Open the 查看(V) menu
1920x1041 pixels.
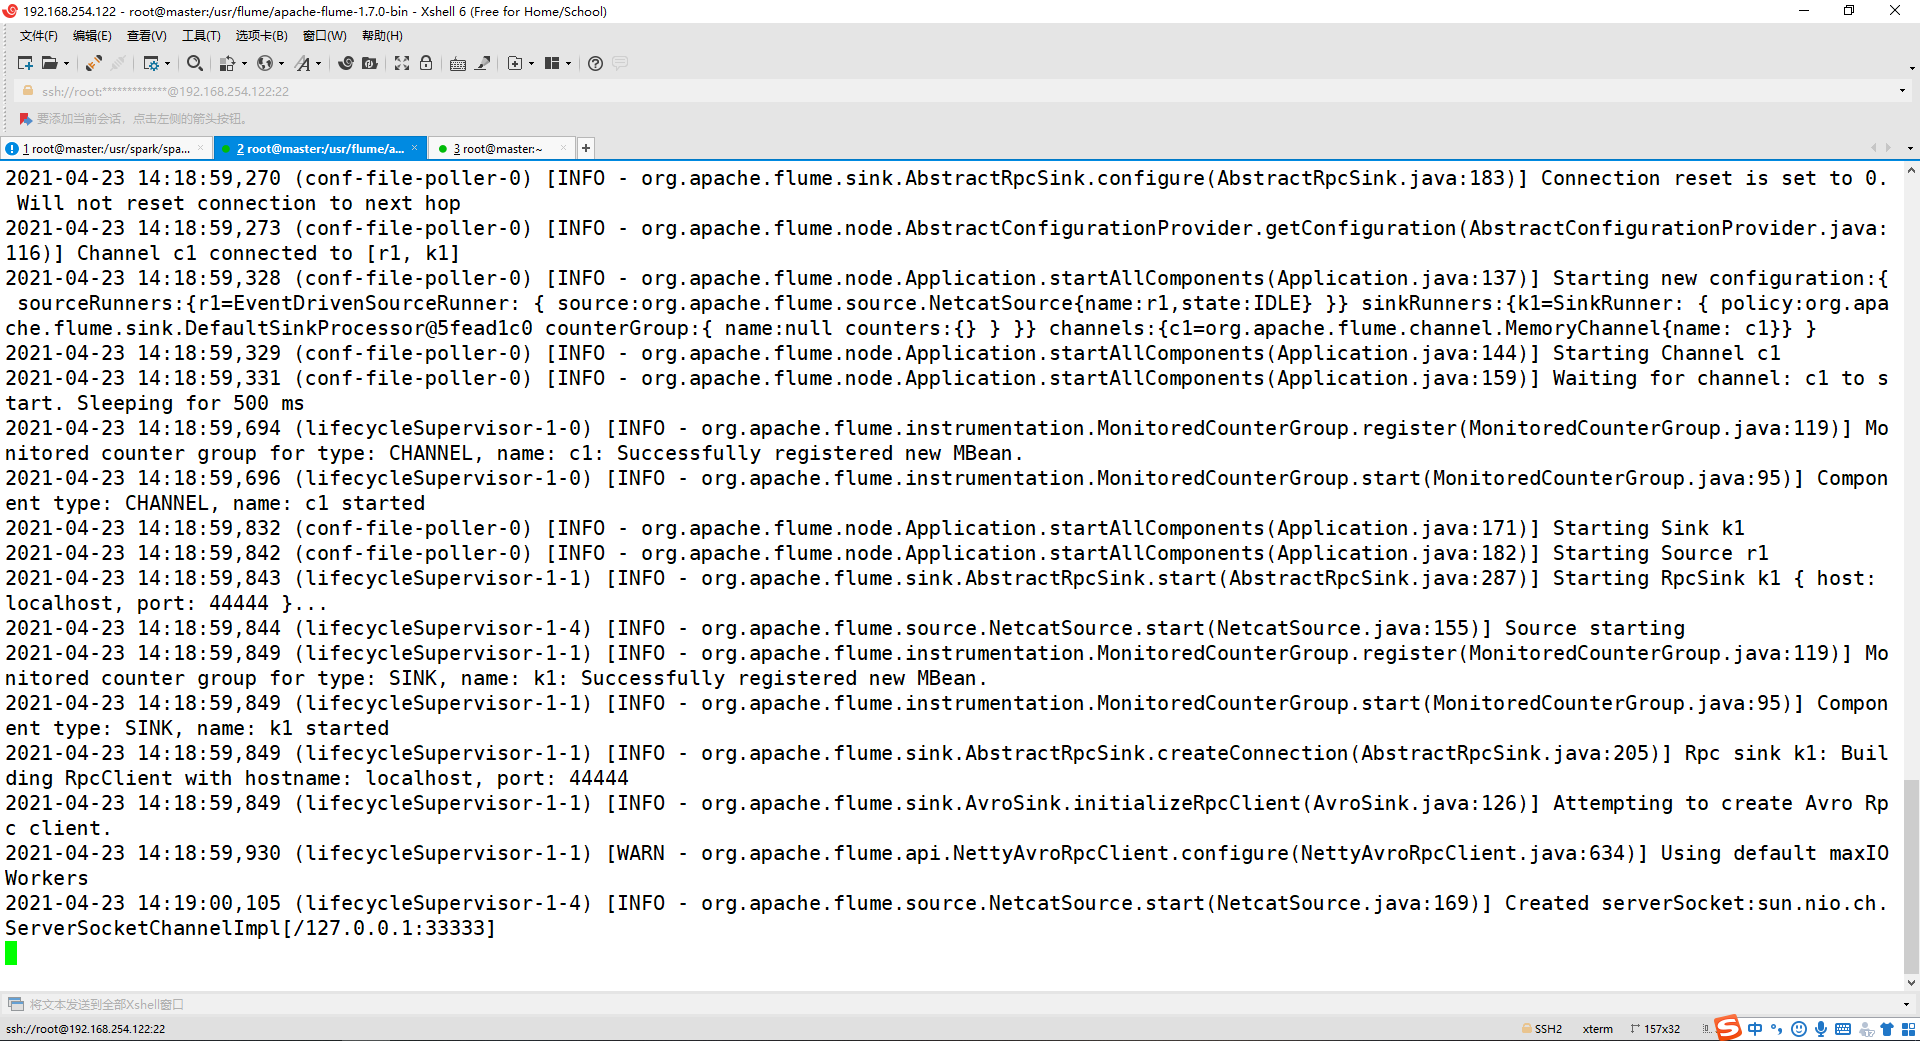pos(146,36)
